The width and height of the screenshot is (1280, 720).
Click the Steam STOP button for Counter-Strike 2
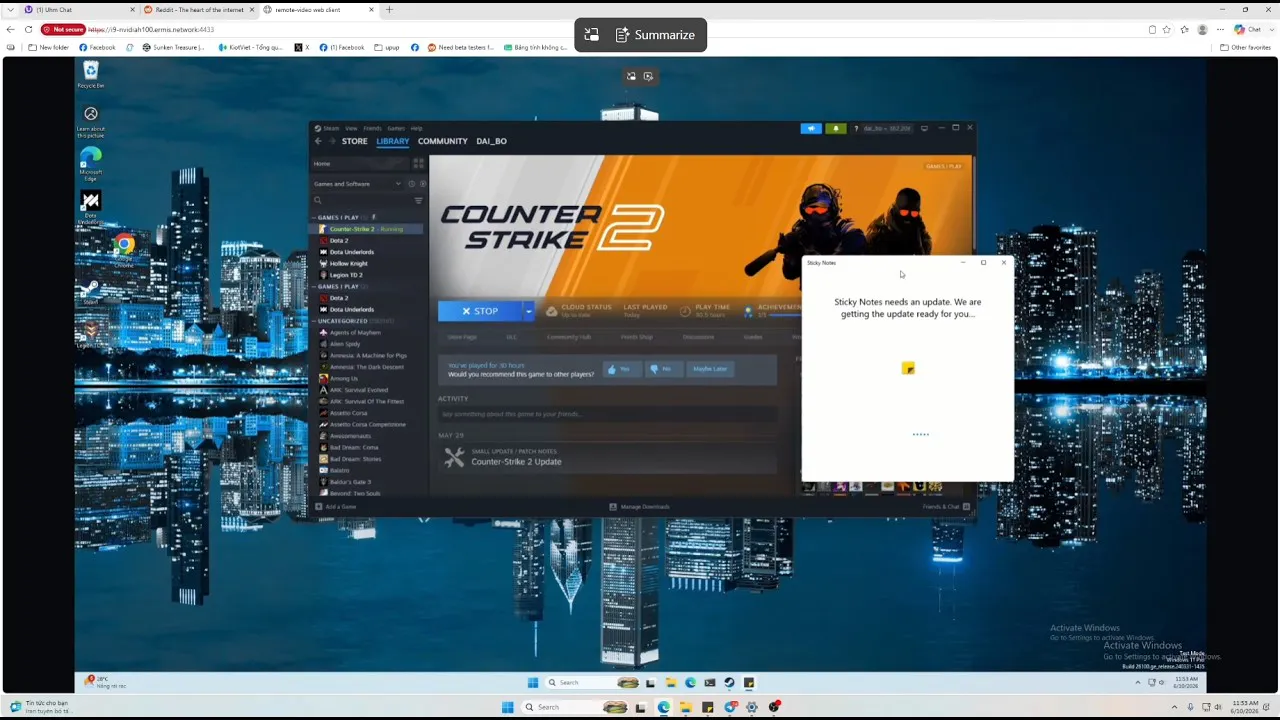480,311
